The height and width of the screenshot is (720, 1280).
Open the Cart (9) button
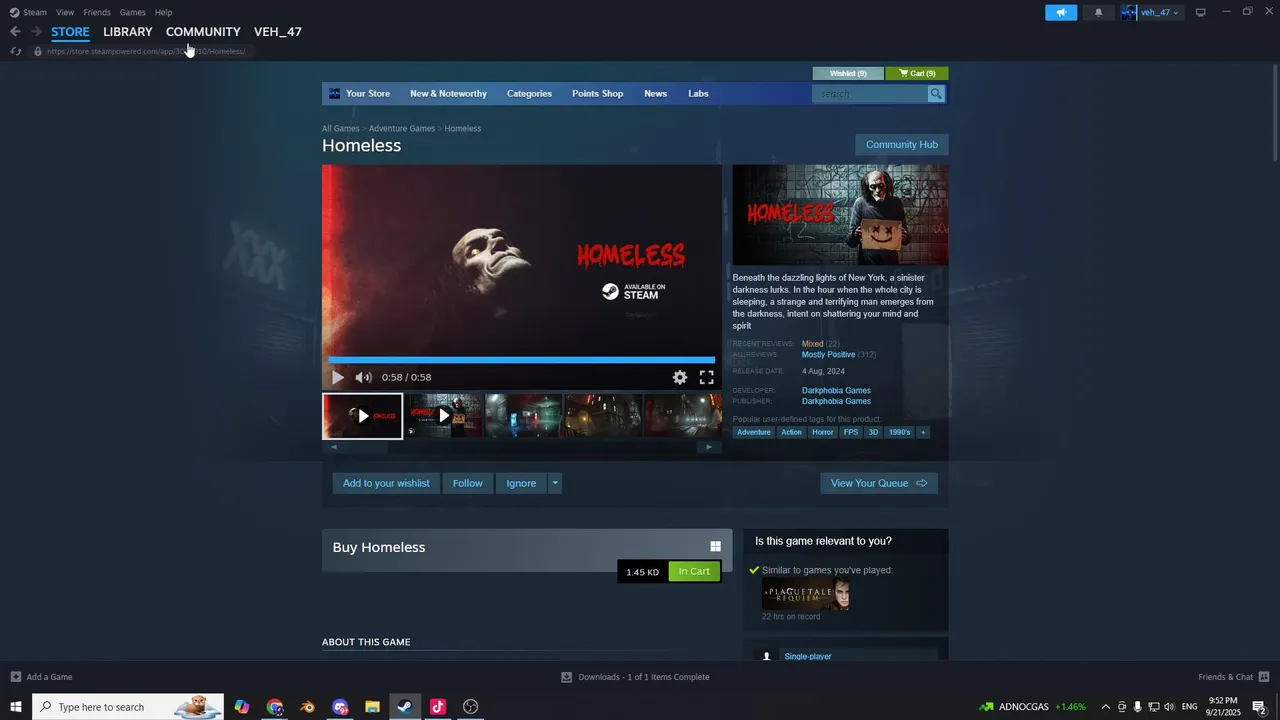917,73
